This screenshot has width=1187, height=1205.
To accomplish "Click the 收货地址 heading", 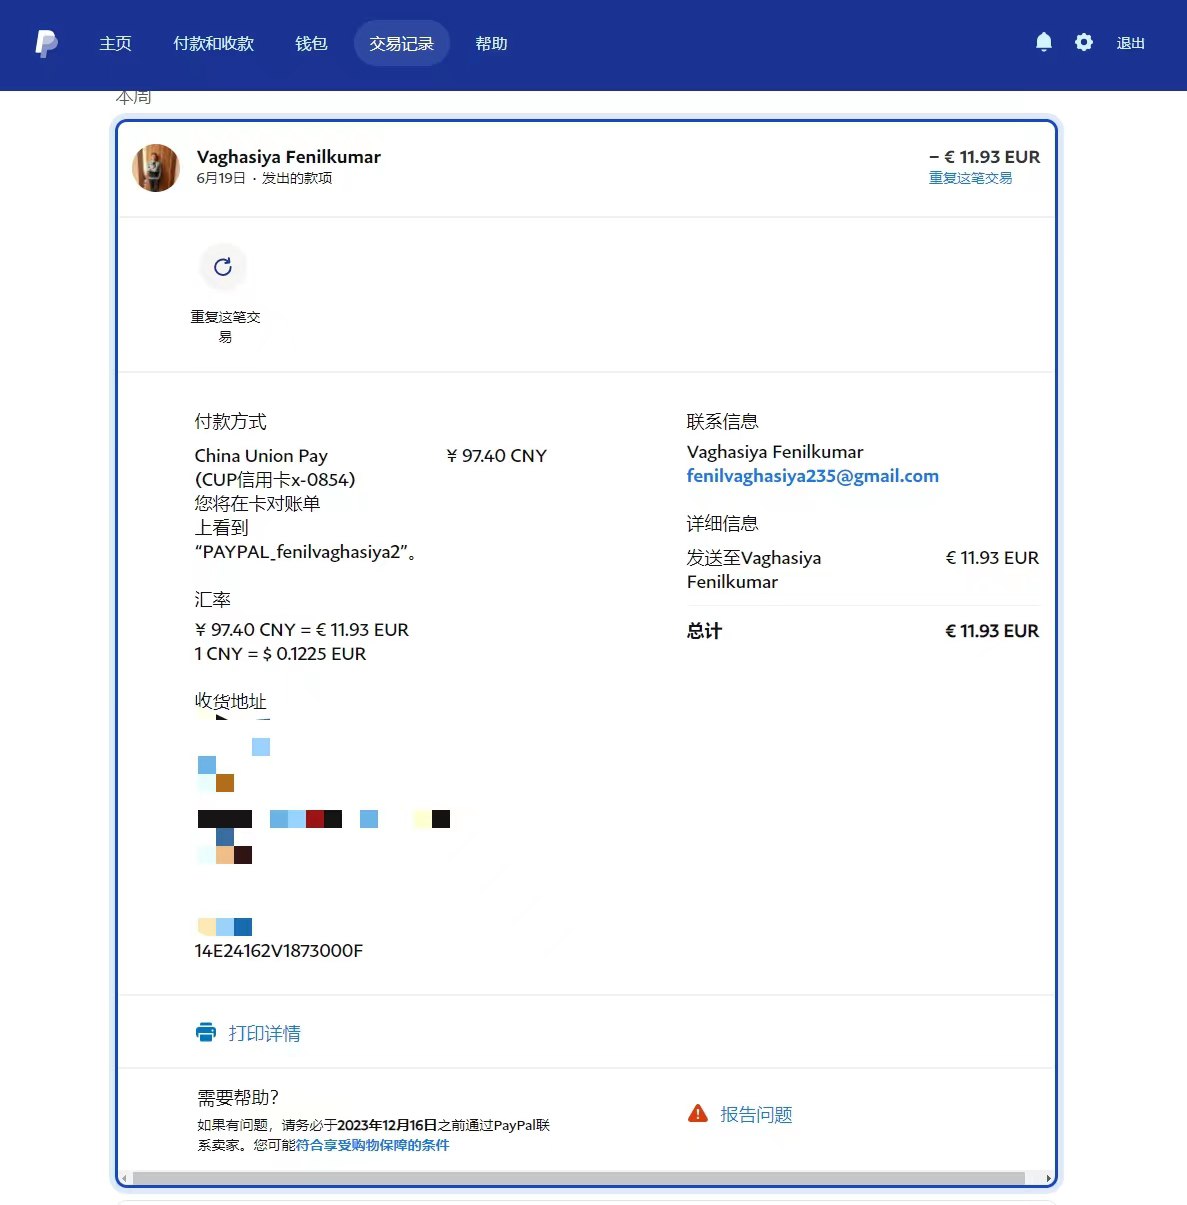I will point(230,701).
